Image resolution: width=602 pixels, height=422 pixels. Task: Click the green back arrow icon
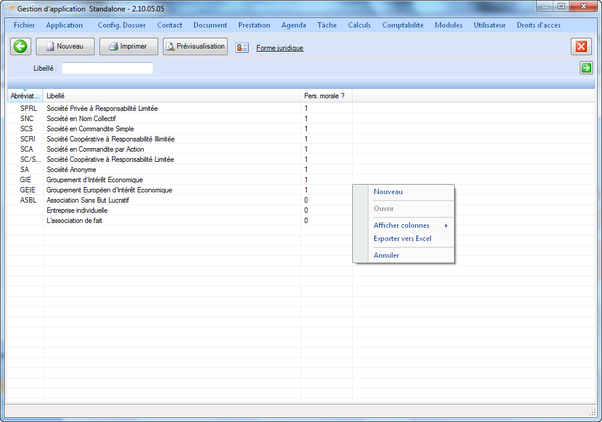[x=21, y=46]
